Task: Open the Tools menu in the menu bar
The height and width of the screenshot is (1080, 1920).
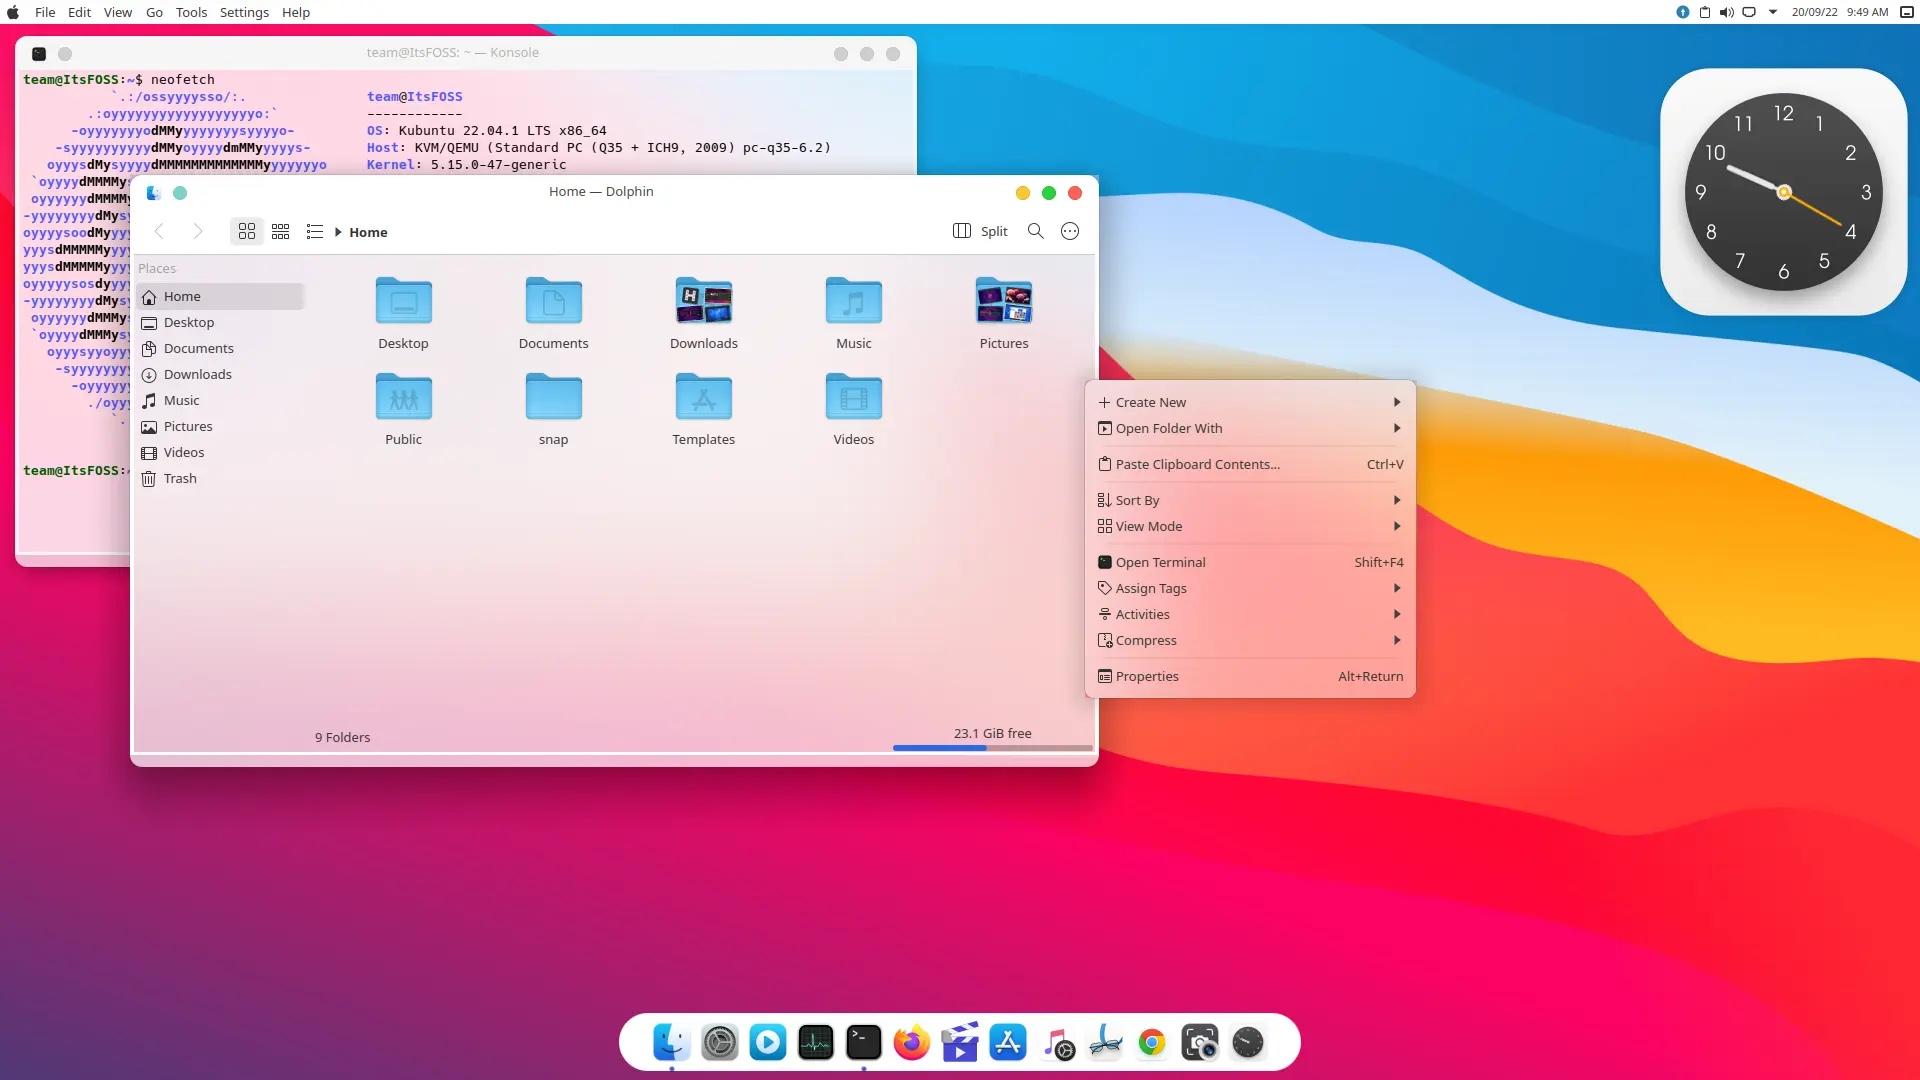Action: tap(191, 12)
